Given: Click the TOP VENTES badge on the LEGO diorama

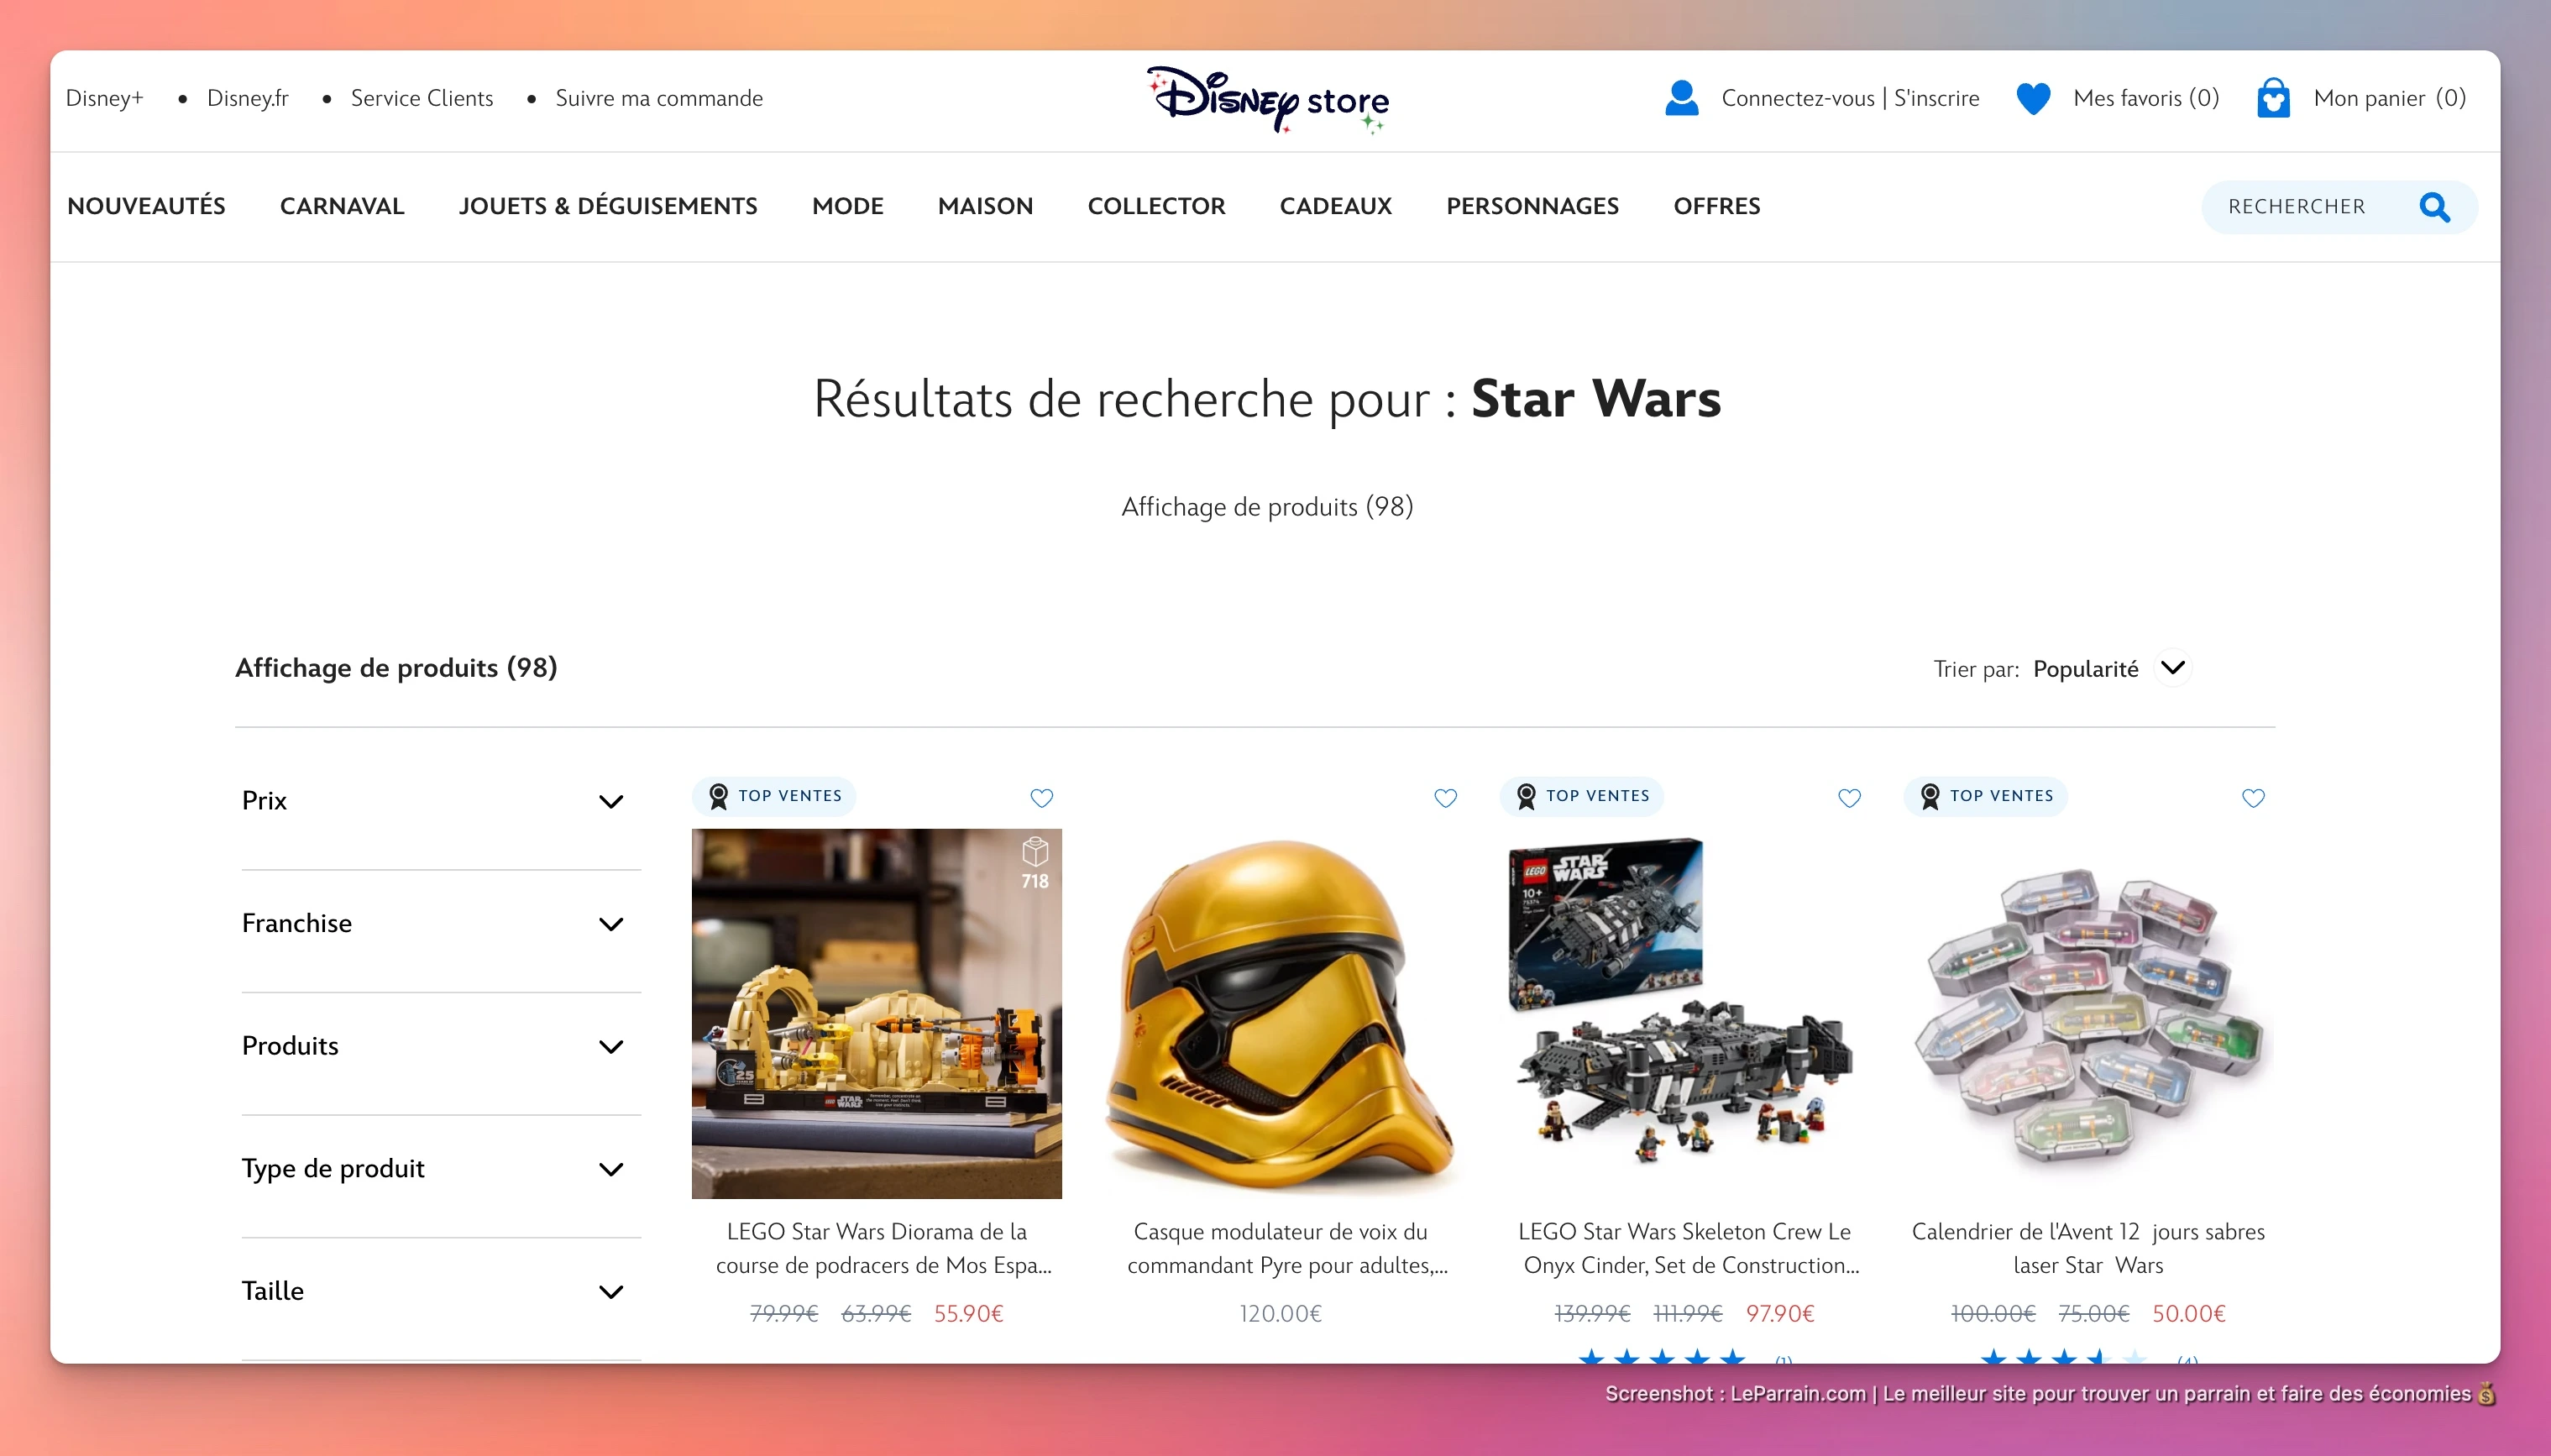Looking at the screenshot, I should point(773,796).
